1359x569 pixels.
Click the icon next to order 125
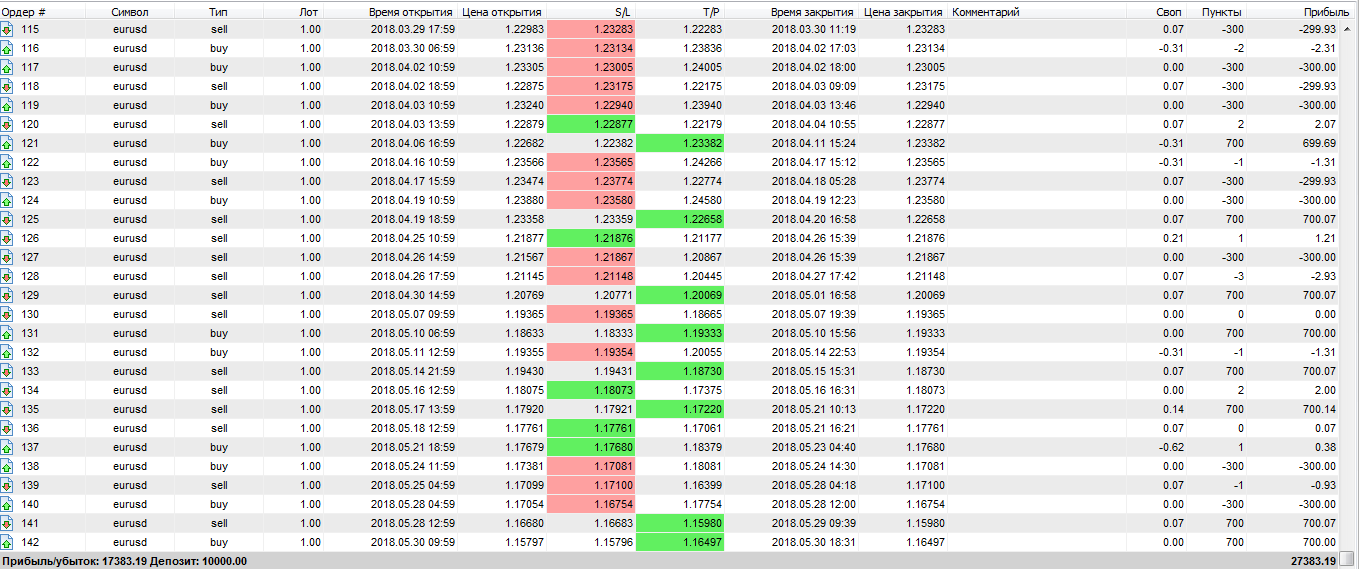(x=7, y=220)
